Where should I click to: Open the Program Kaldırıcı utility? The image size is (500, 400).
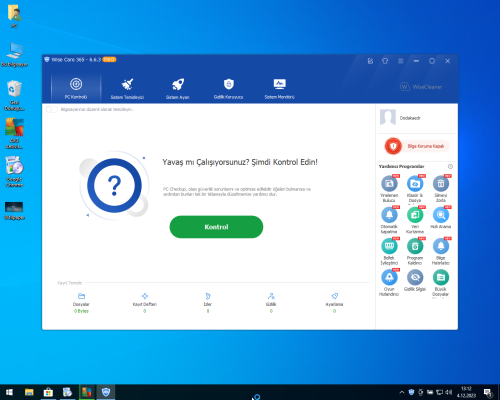tap(415, 251)
